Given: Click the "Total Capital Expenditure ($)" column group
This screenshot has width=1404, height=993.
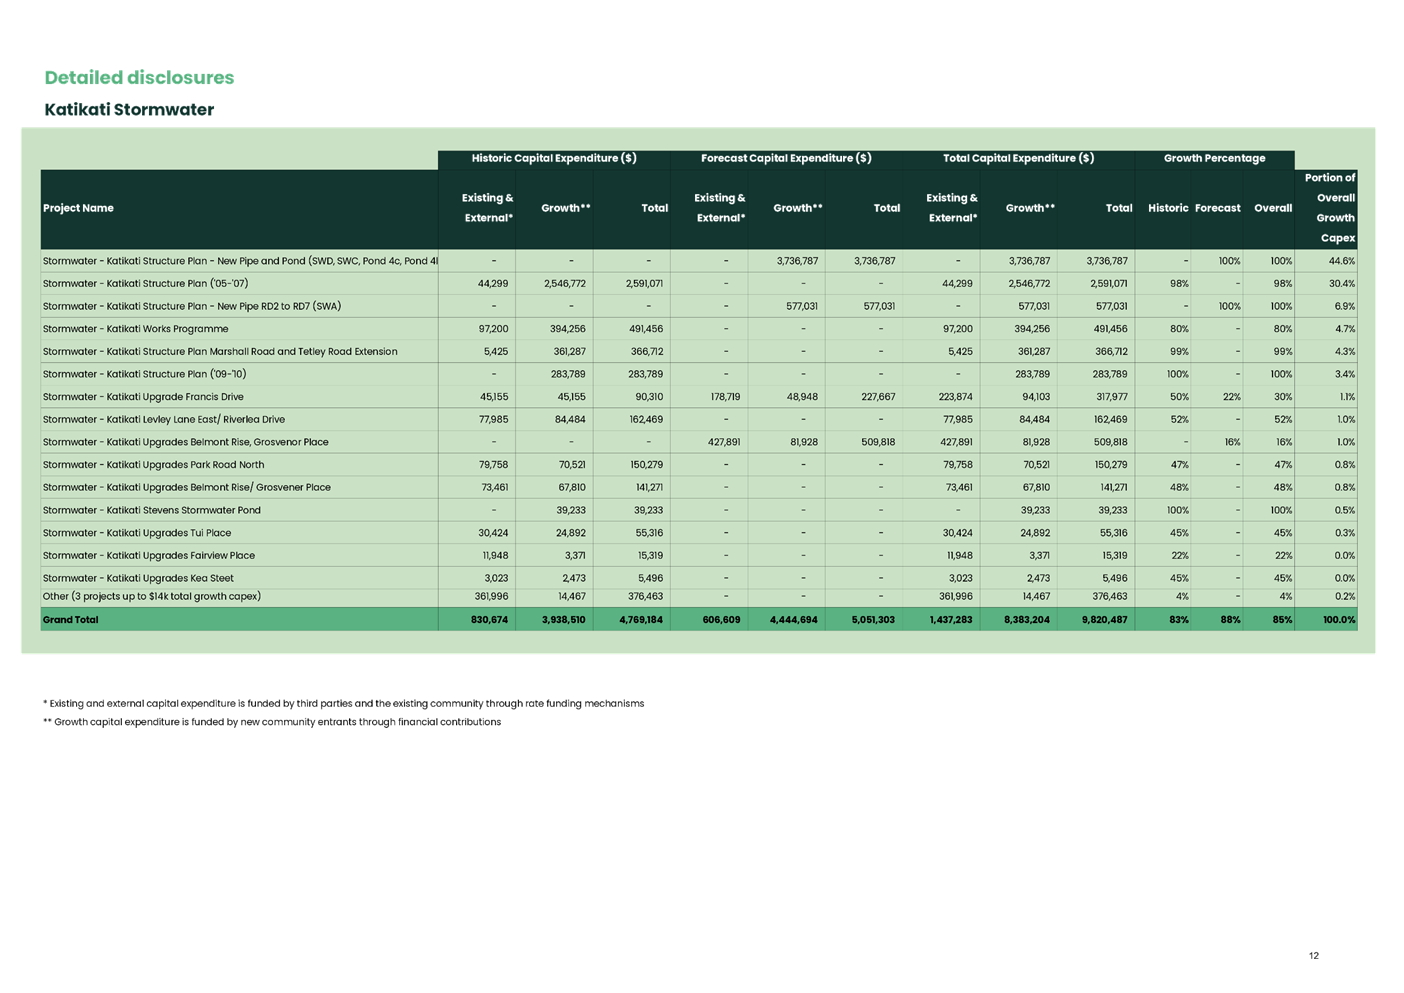Looking at the screenshot, I should tap(1018, 158).
